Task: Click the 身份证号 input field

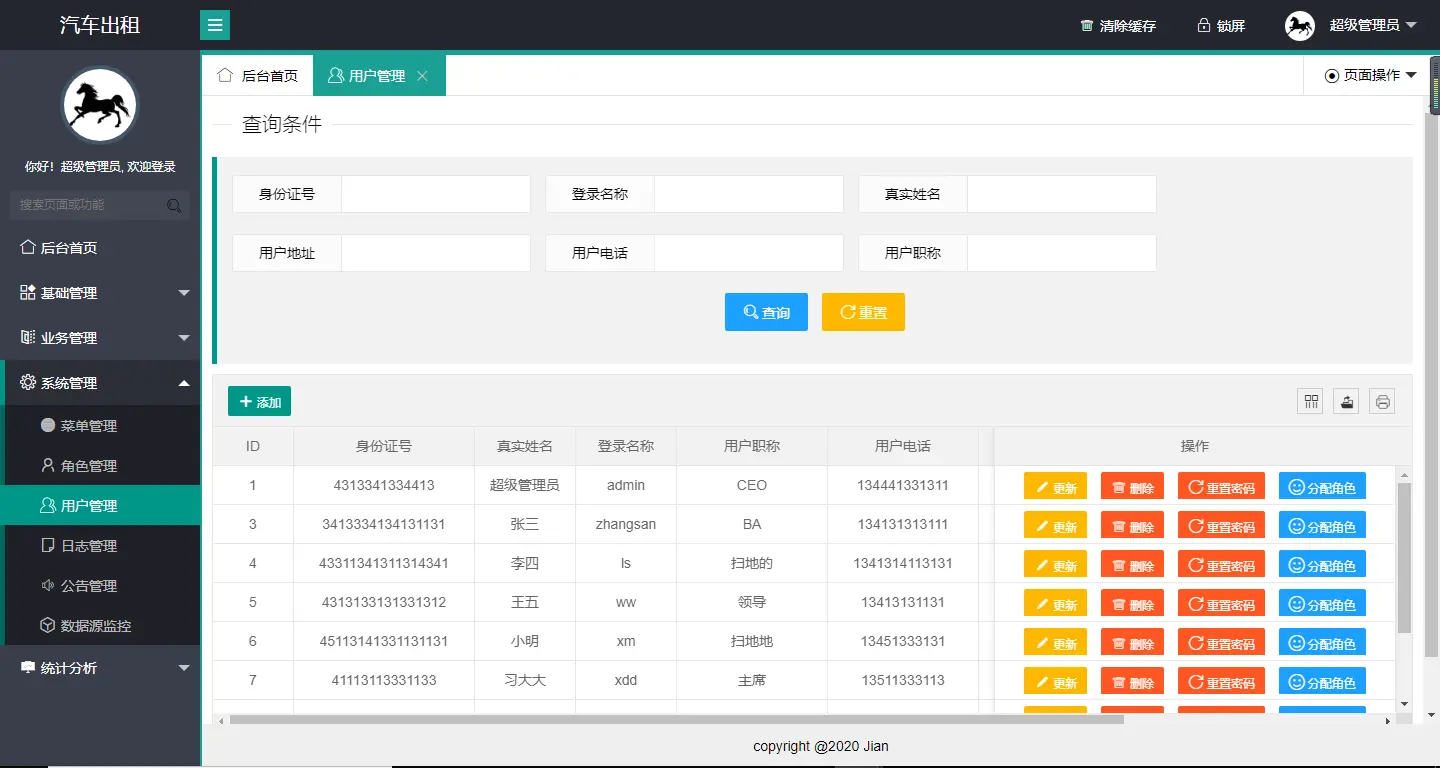Action: [x=435, y=193]
